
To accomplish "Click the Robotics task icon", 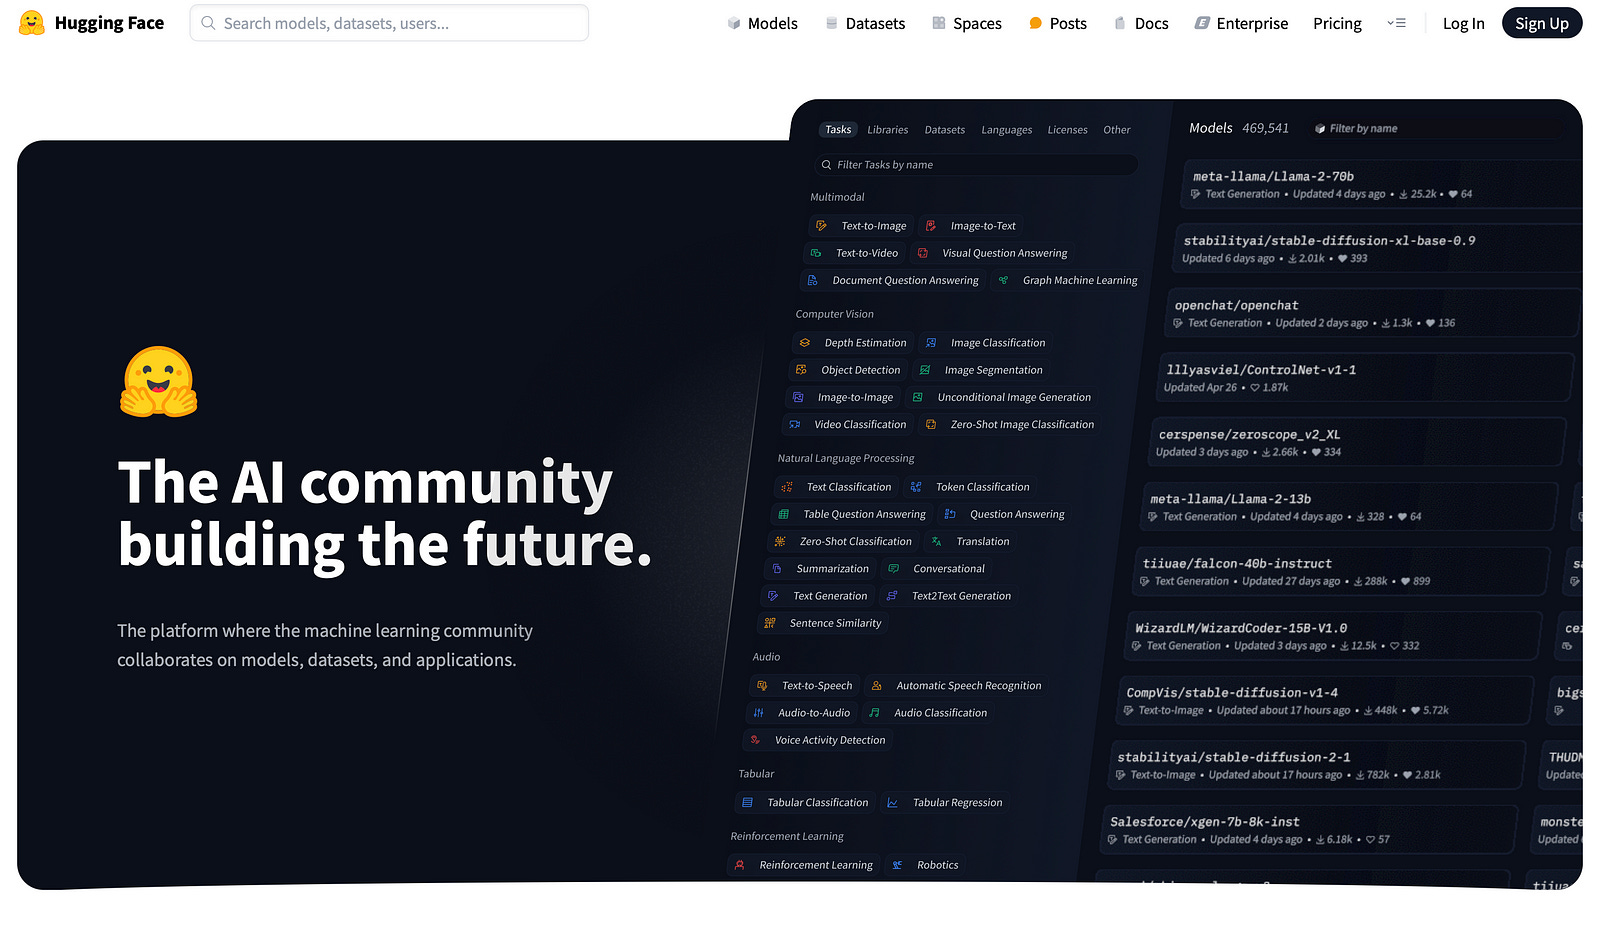I will click(897, 865).
